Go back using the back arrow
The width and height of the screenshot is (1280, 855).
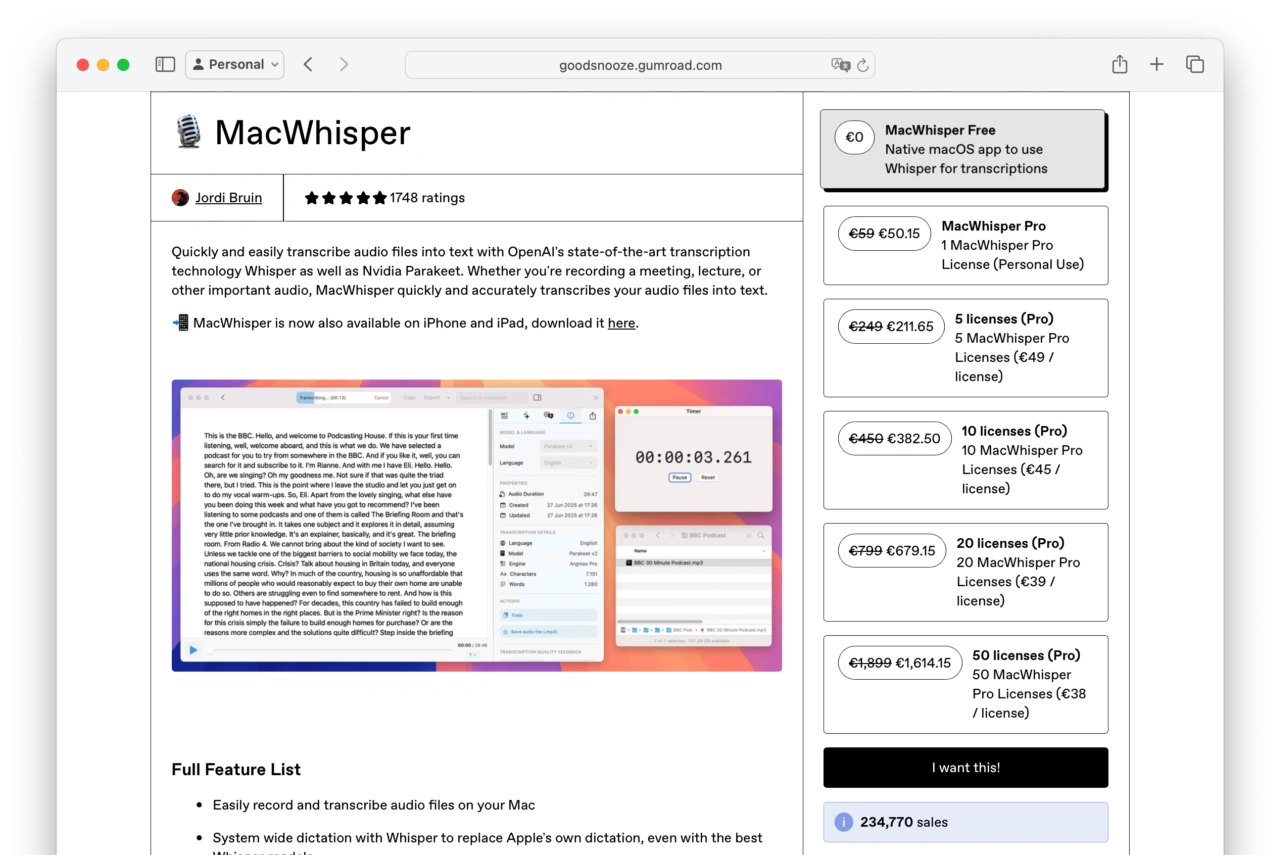coord(308,65)
